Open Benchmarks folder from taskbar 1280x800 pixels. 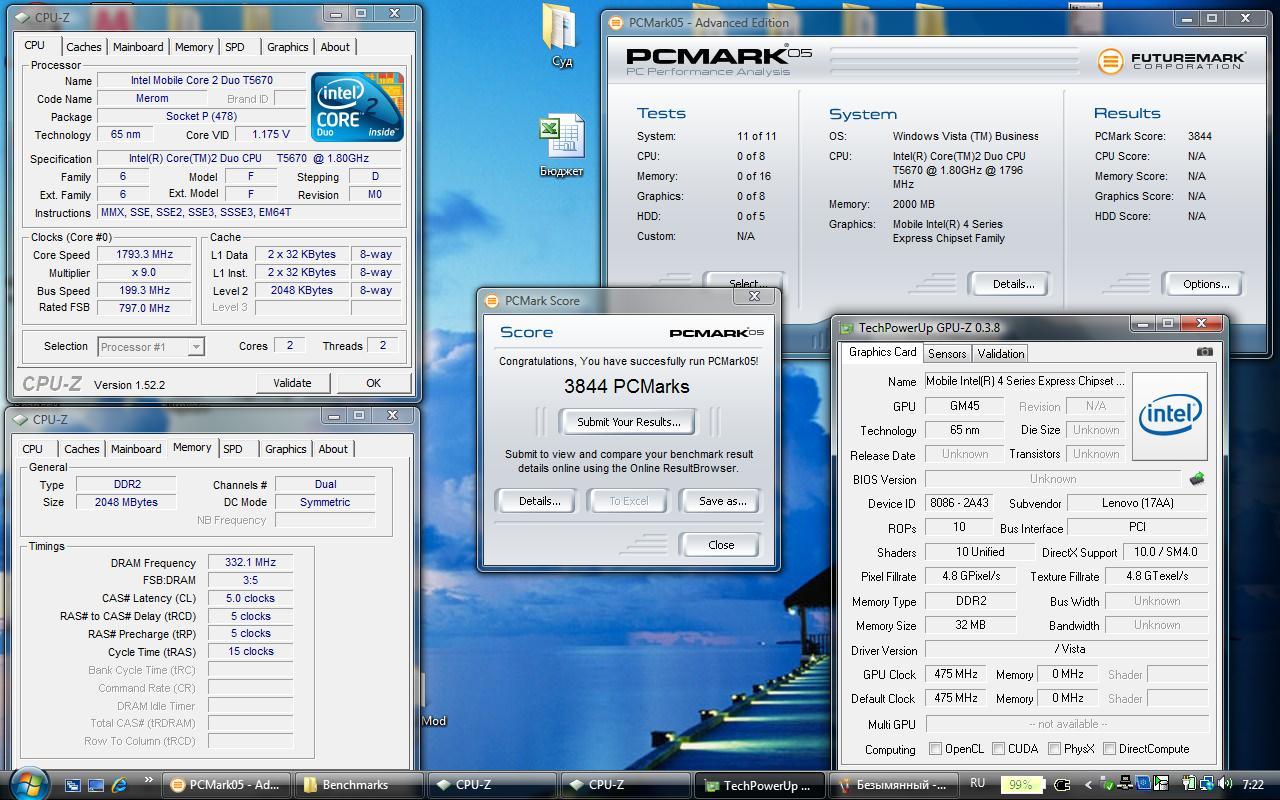point(359,785)
